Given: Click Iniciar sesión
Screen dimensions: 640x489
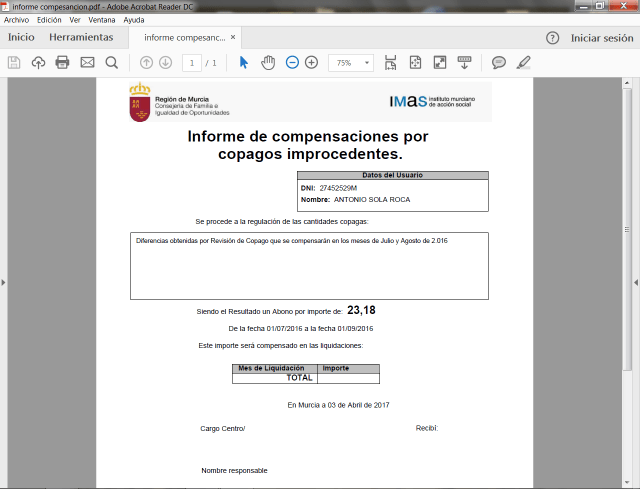Looking at the screenshot, I should pyautogui.click(x=602, y=38).
